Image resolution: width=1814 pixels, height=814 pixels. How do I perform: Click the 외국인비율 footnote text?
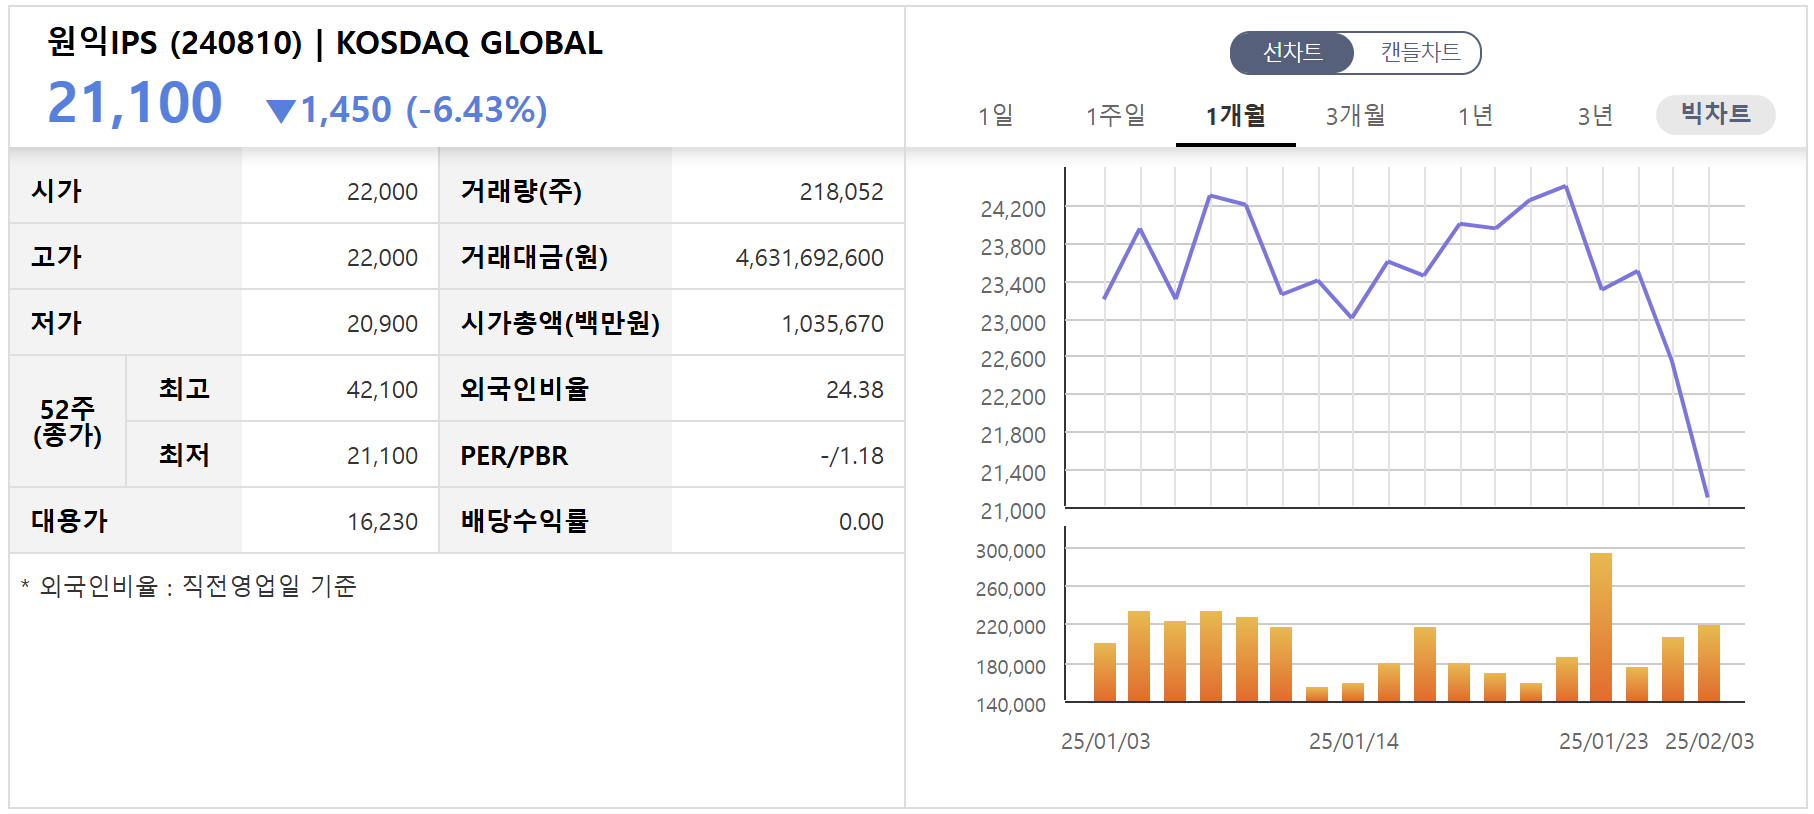[x=188, y=586]
